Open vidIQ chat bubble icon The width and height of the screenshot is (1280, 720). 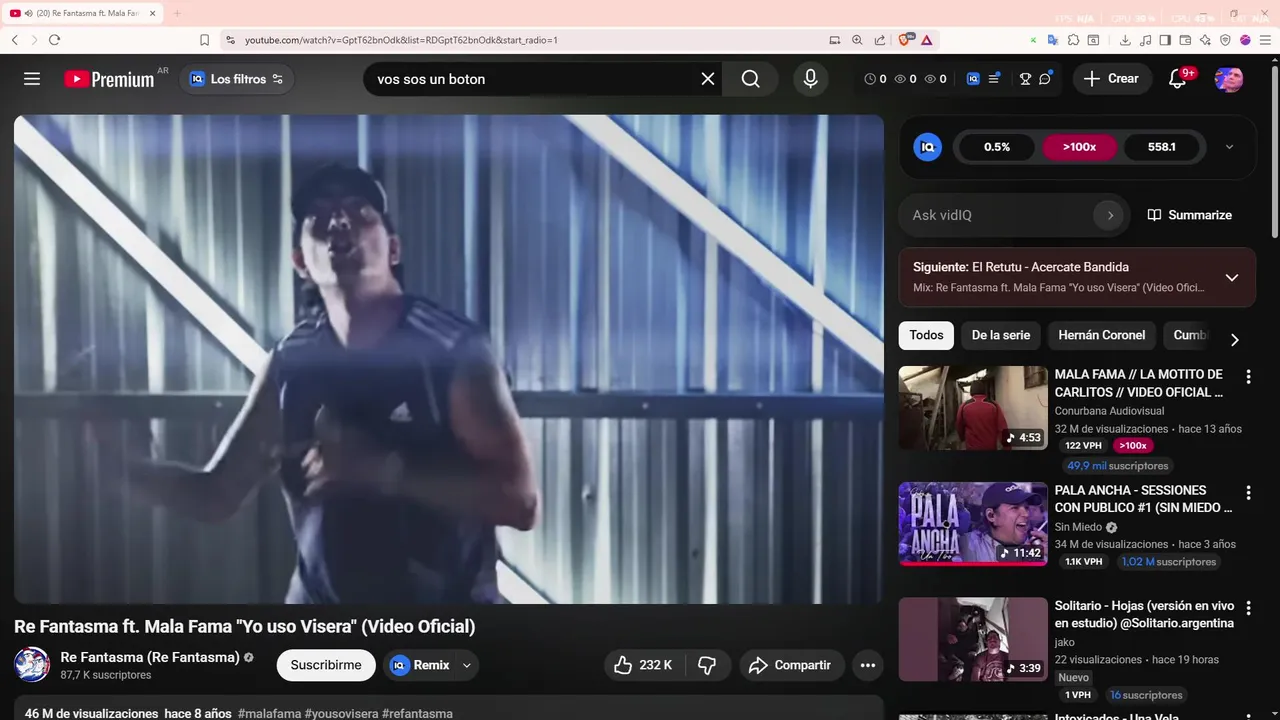point(1045,79)
